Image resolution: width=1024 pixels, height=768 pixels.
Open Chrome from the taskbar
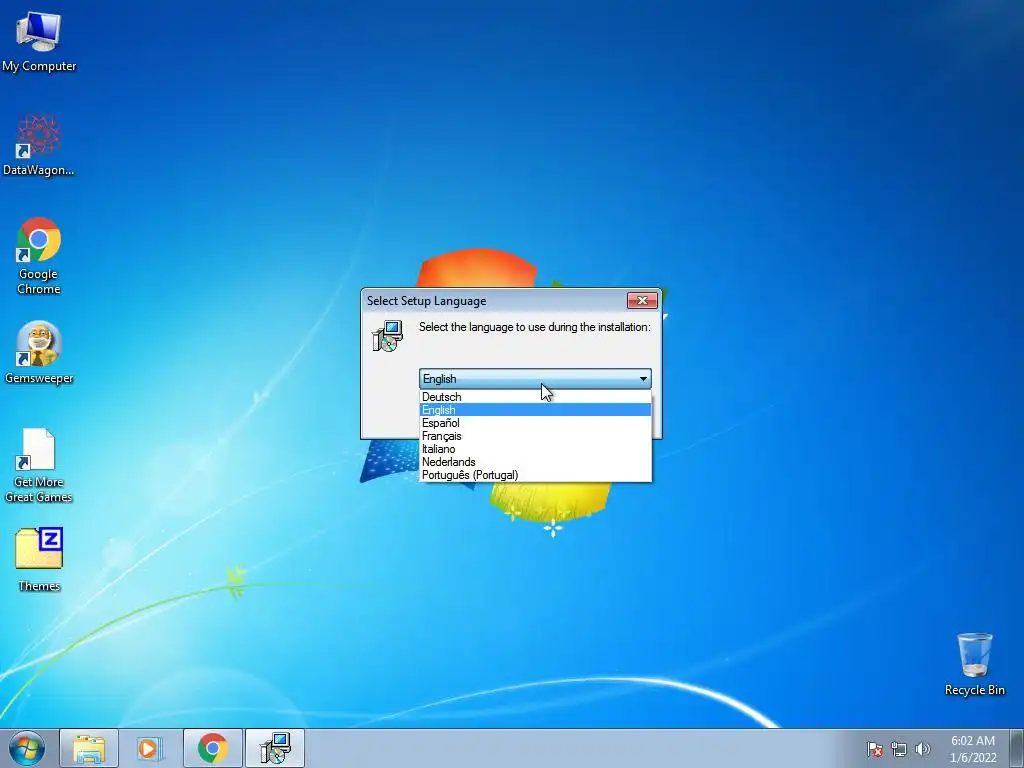pos(213,748)
